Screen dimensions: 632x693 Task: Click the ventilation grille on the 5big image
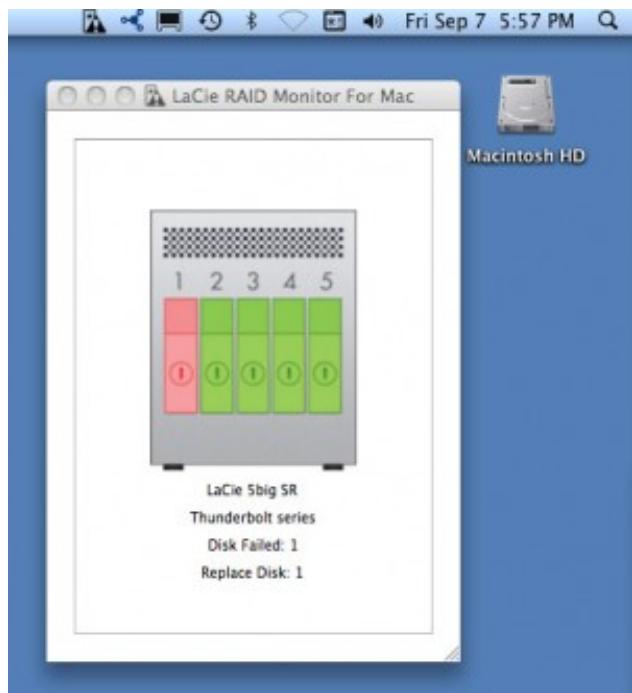coord(253,242)
